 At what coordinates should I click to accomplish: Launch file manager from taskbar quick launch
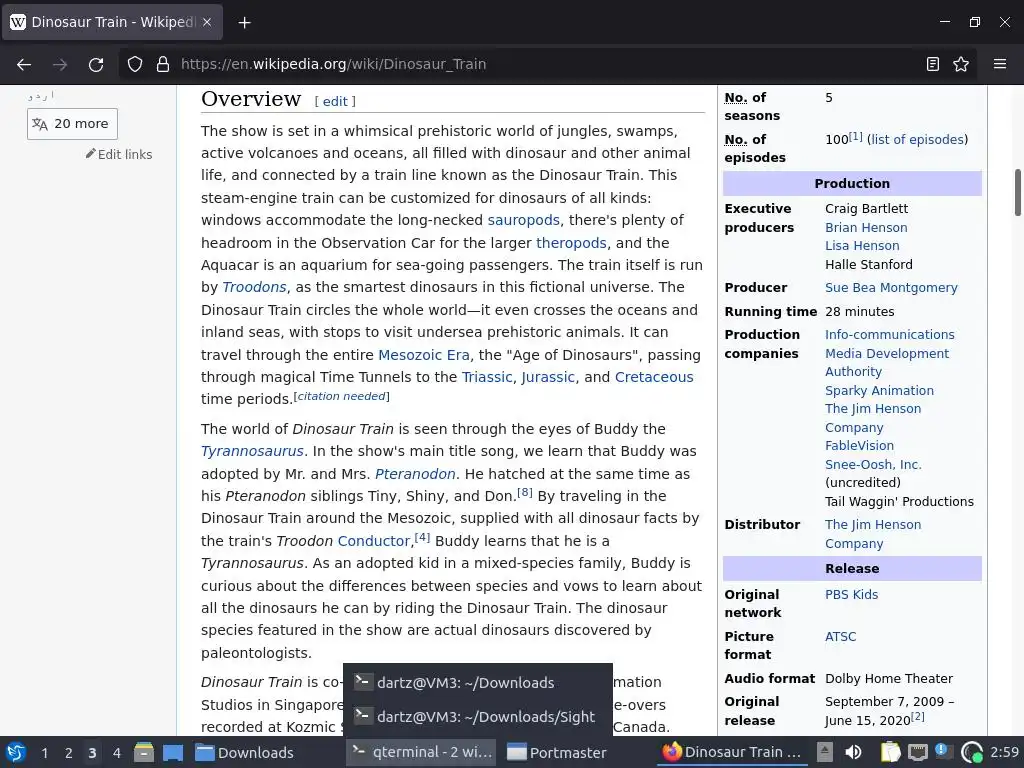[x=144, y=752]
